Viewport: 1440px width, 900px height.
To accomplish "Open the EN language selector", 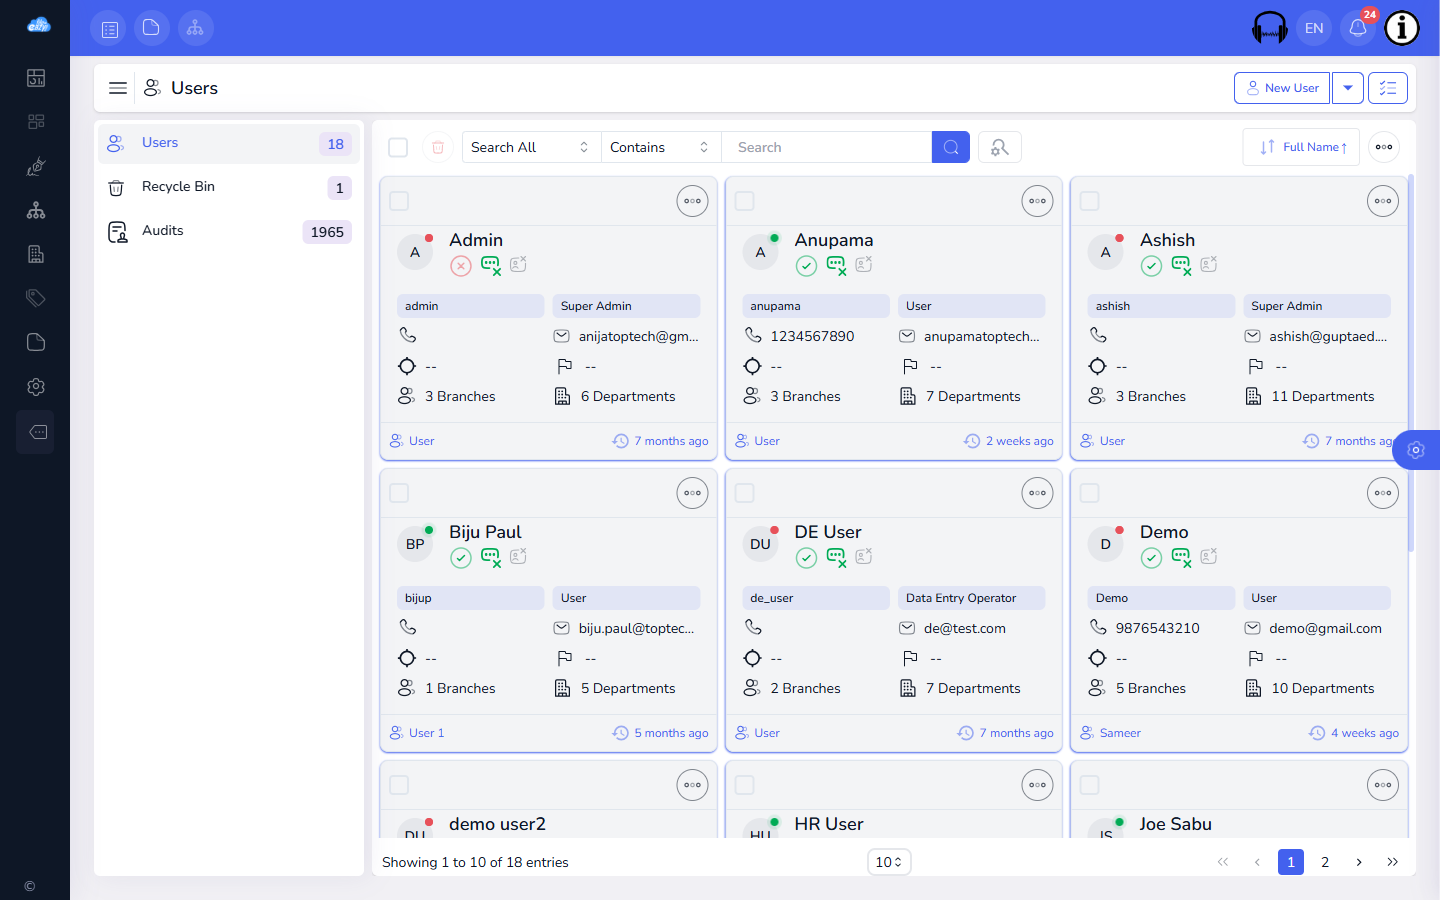I will [1314, 28].
